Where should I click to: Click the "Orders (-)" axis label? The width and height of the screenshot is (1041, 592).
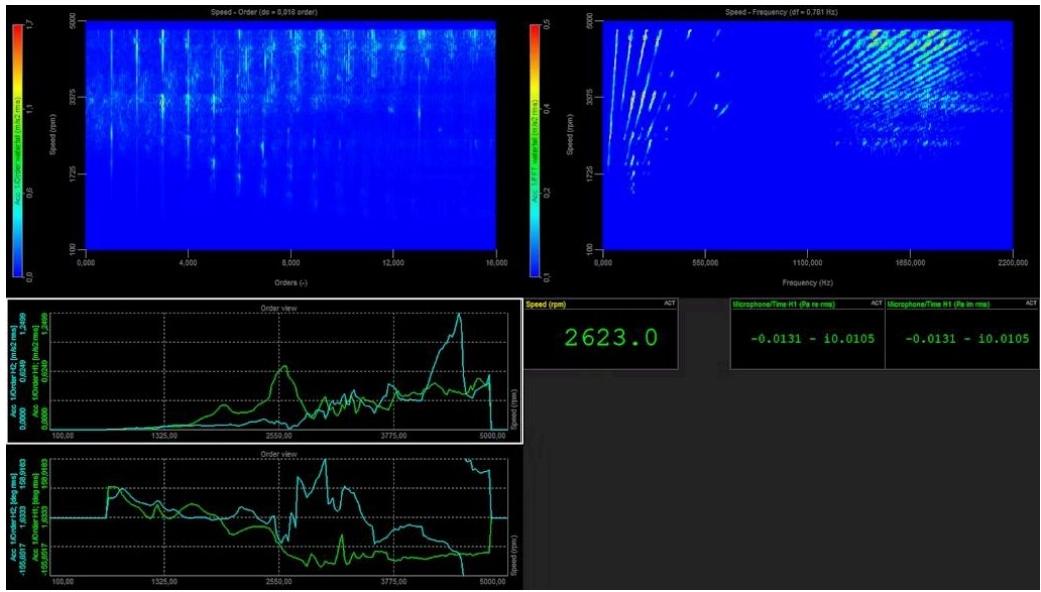pyautogui.click(x=291, y=282)
